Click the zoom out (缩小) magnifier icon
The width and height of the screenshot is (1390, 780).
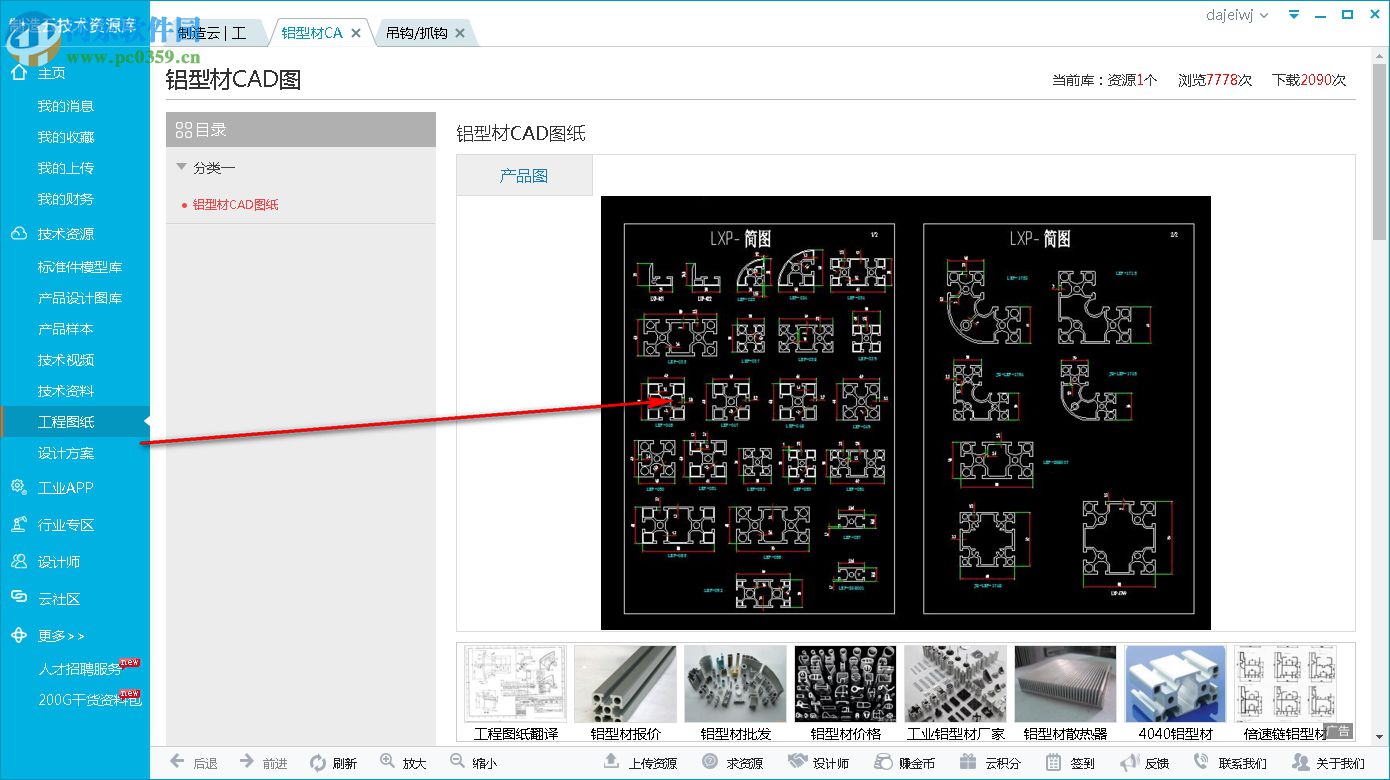458,762
